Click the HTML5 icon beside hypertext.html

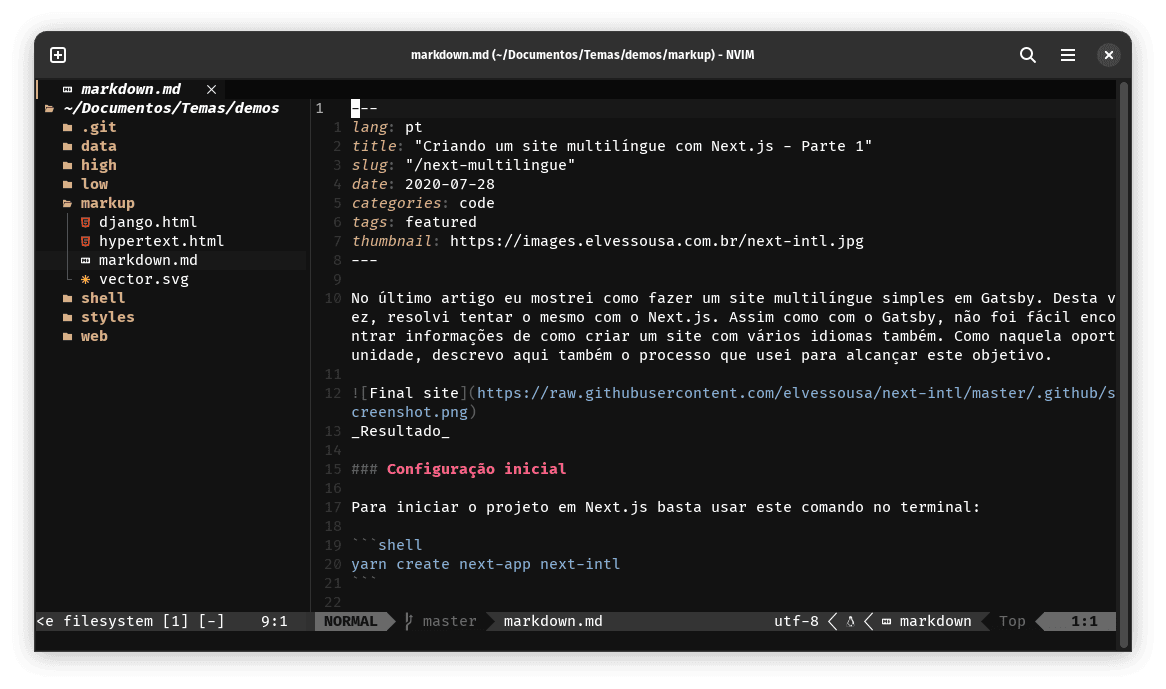coord(86,241)
